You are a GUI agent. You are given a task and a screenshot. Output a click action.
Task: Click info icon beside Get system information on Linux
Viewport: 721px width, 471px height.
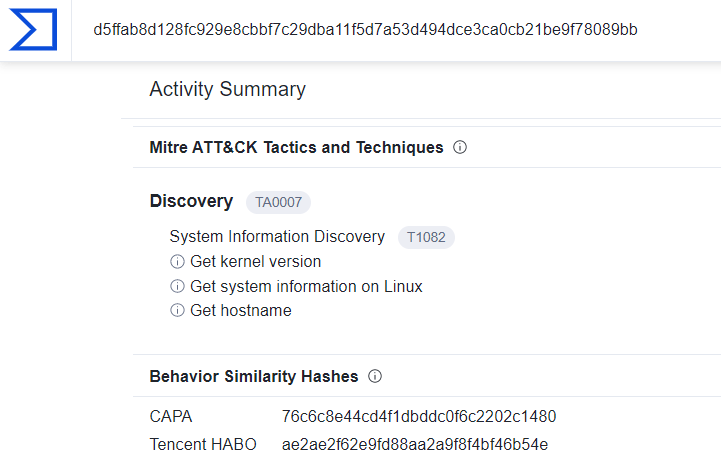pyautogui.click(x=177, y=286)
